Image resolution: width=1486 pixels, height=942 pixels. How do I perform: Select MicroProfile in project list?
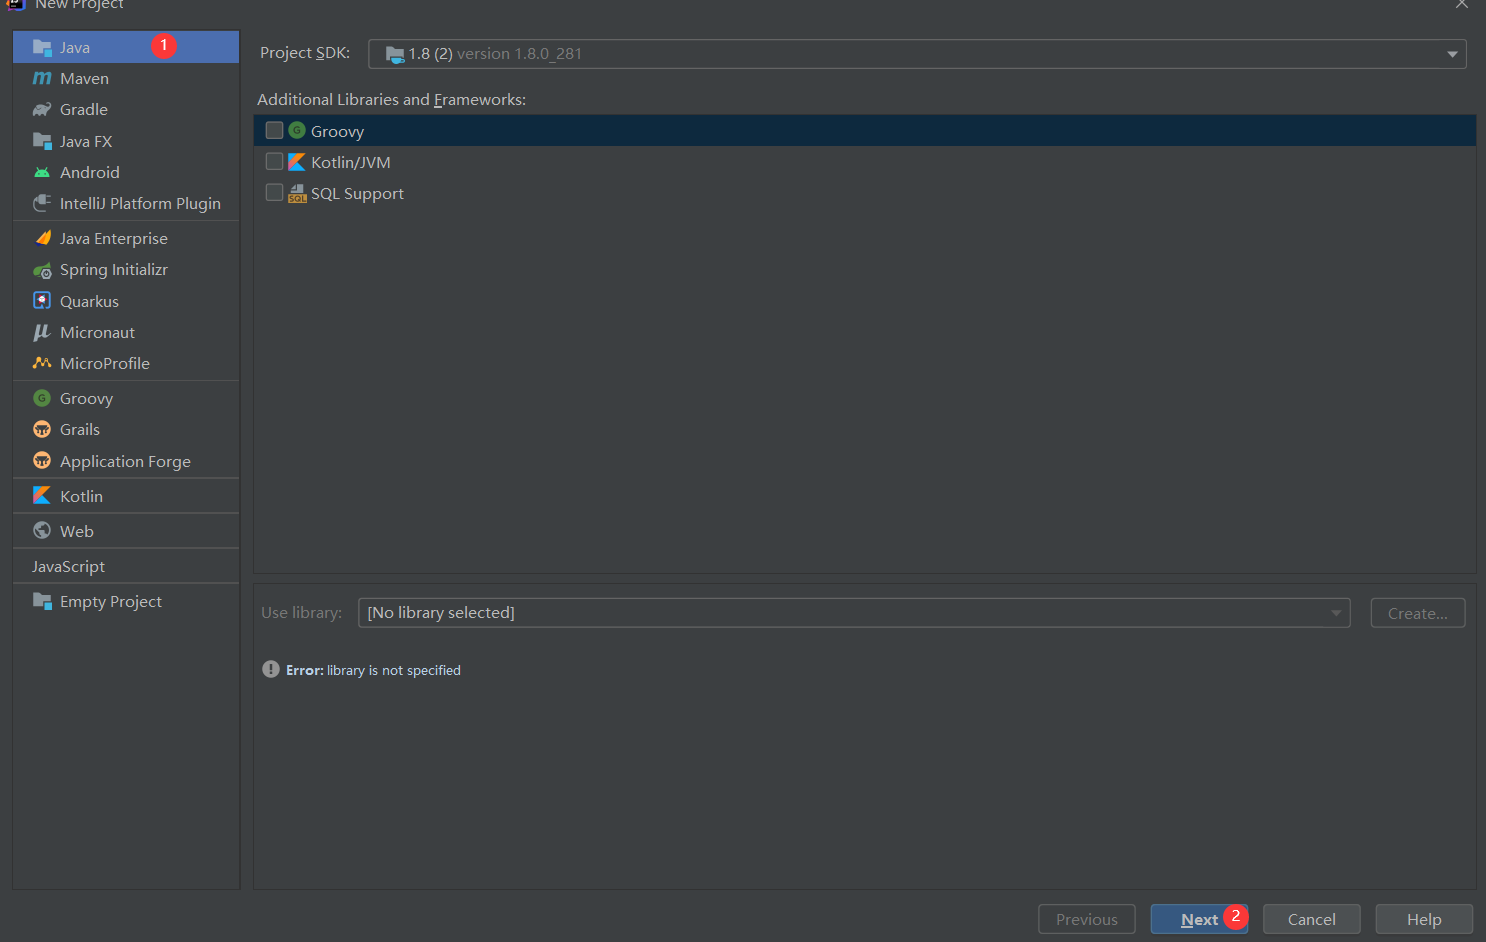coord(126,363)
